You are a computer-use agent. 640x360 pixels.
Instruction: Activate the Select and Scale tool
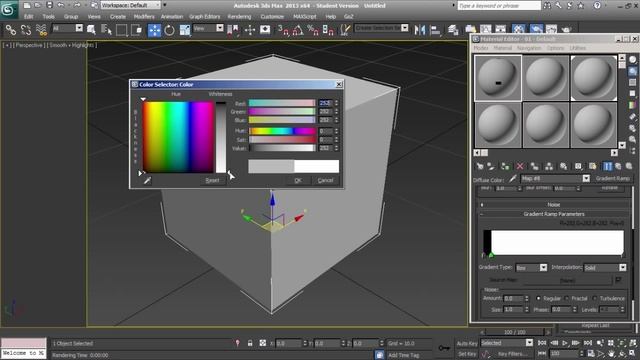(185, 30)
